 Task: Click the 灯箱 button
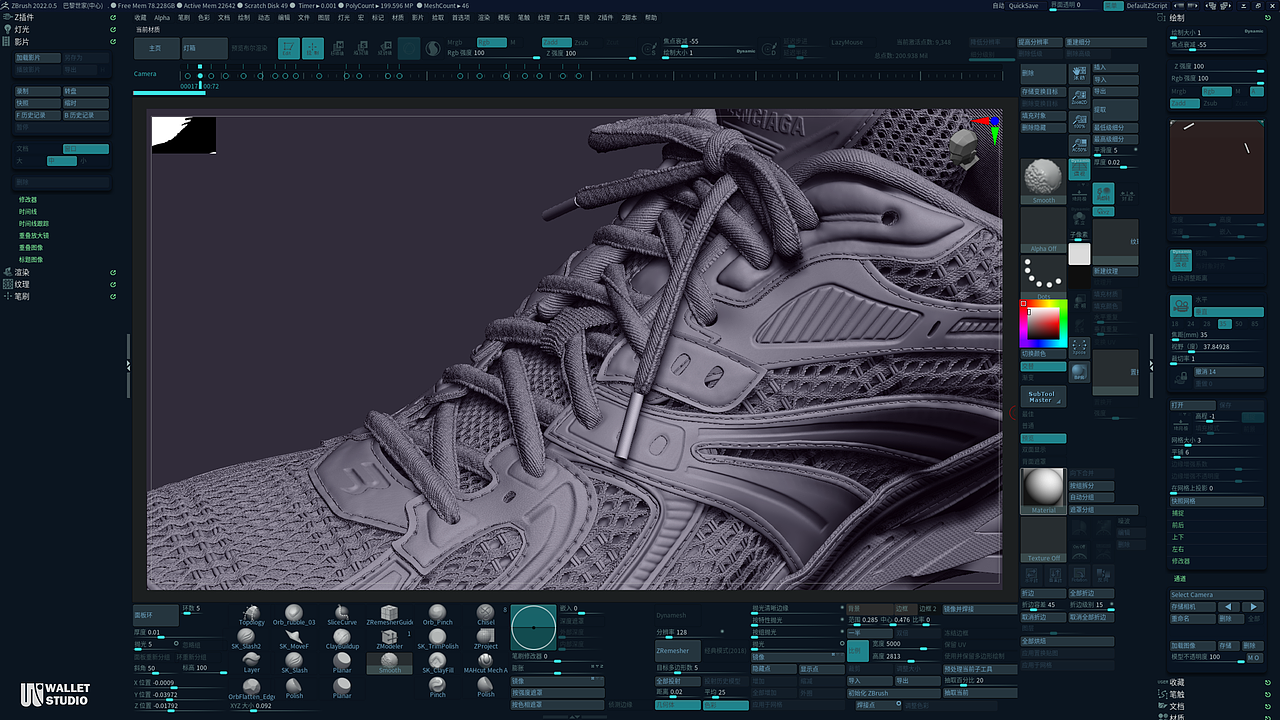pos(204,47)
